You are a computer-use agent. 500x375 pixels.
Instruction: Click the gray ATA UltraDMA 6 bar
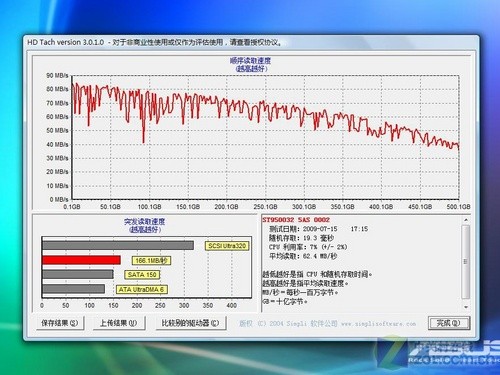coord(73,289)
